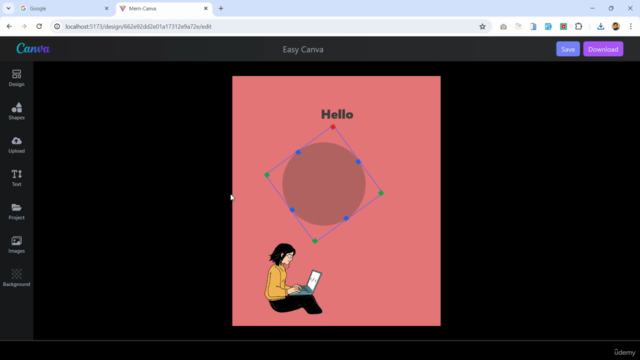Select the girl with laptop image
Image resolution: width=640 pixels, height=360 pixels.
pos(294,279)
